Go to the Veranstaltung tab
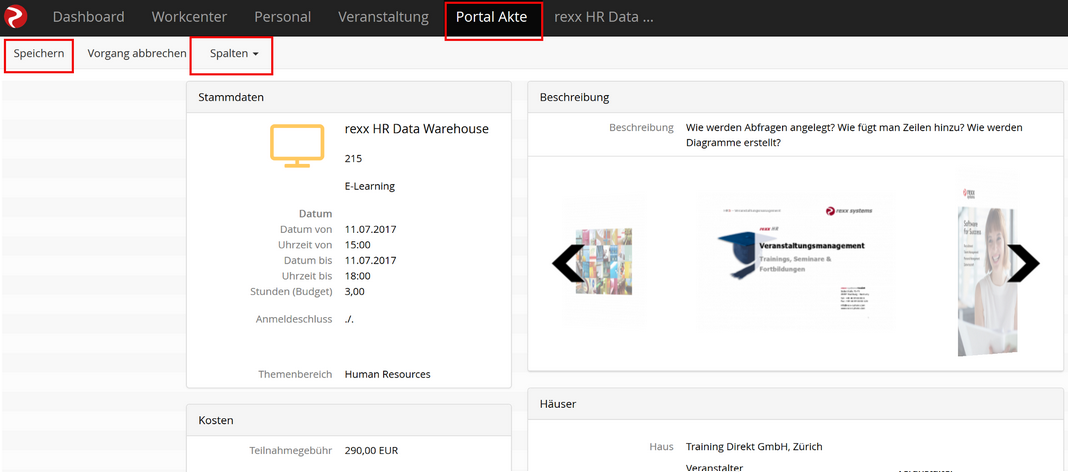Image resolution: width=1068 pixels, height=472 pixels. [x=383, y=17]
